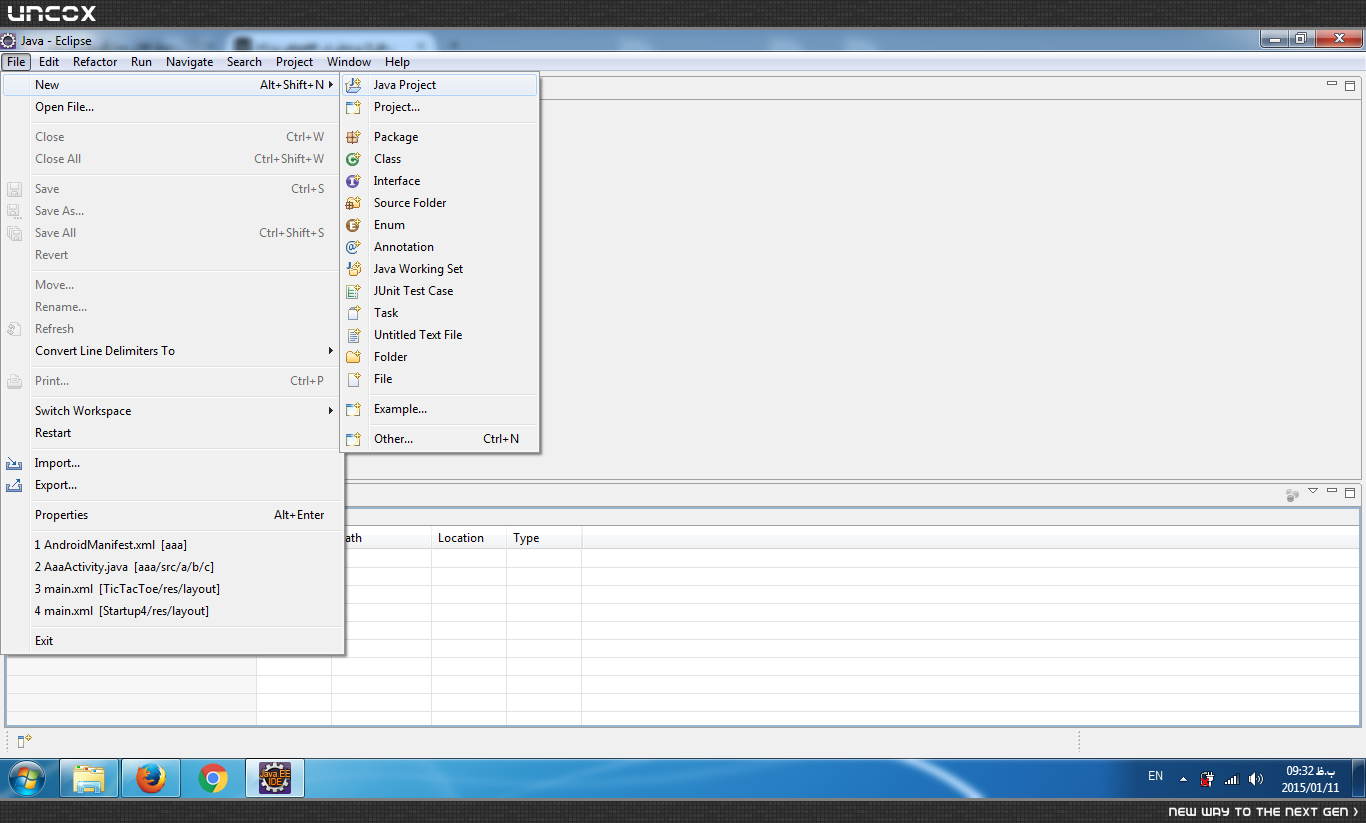Click the taskbar clock showing 09:32
The height and width of the screenshot is (823, 1366).
(1308, 779)
